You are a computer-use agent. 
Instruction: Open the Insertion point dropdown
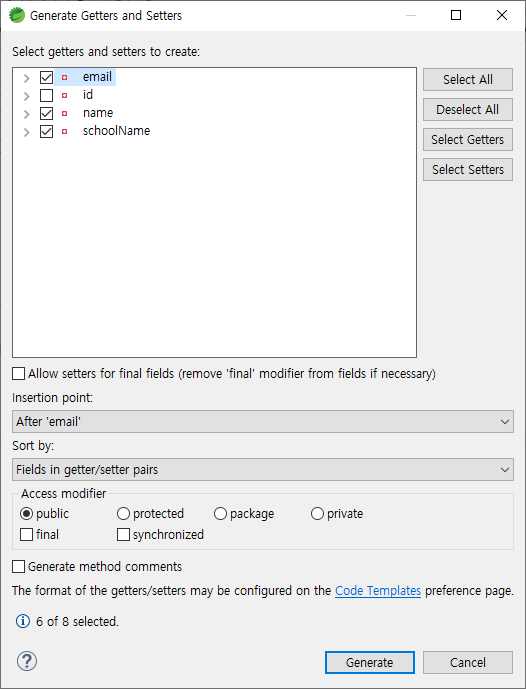point(263,421)
